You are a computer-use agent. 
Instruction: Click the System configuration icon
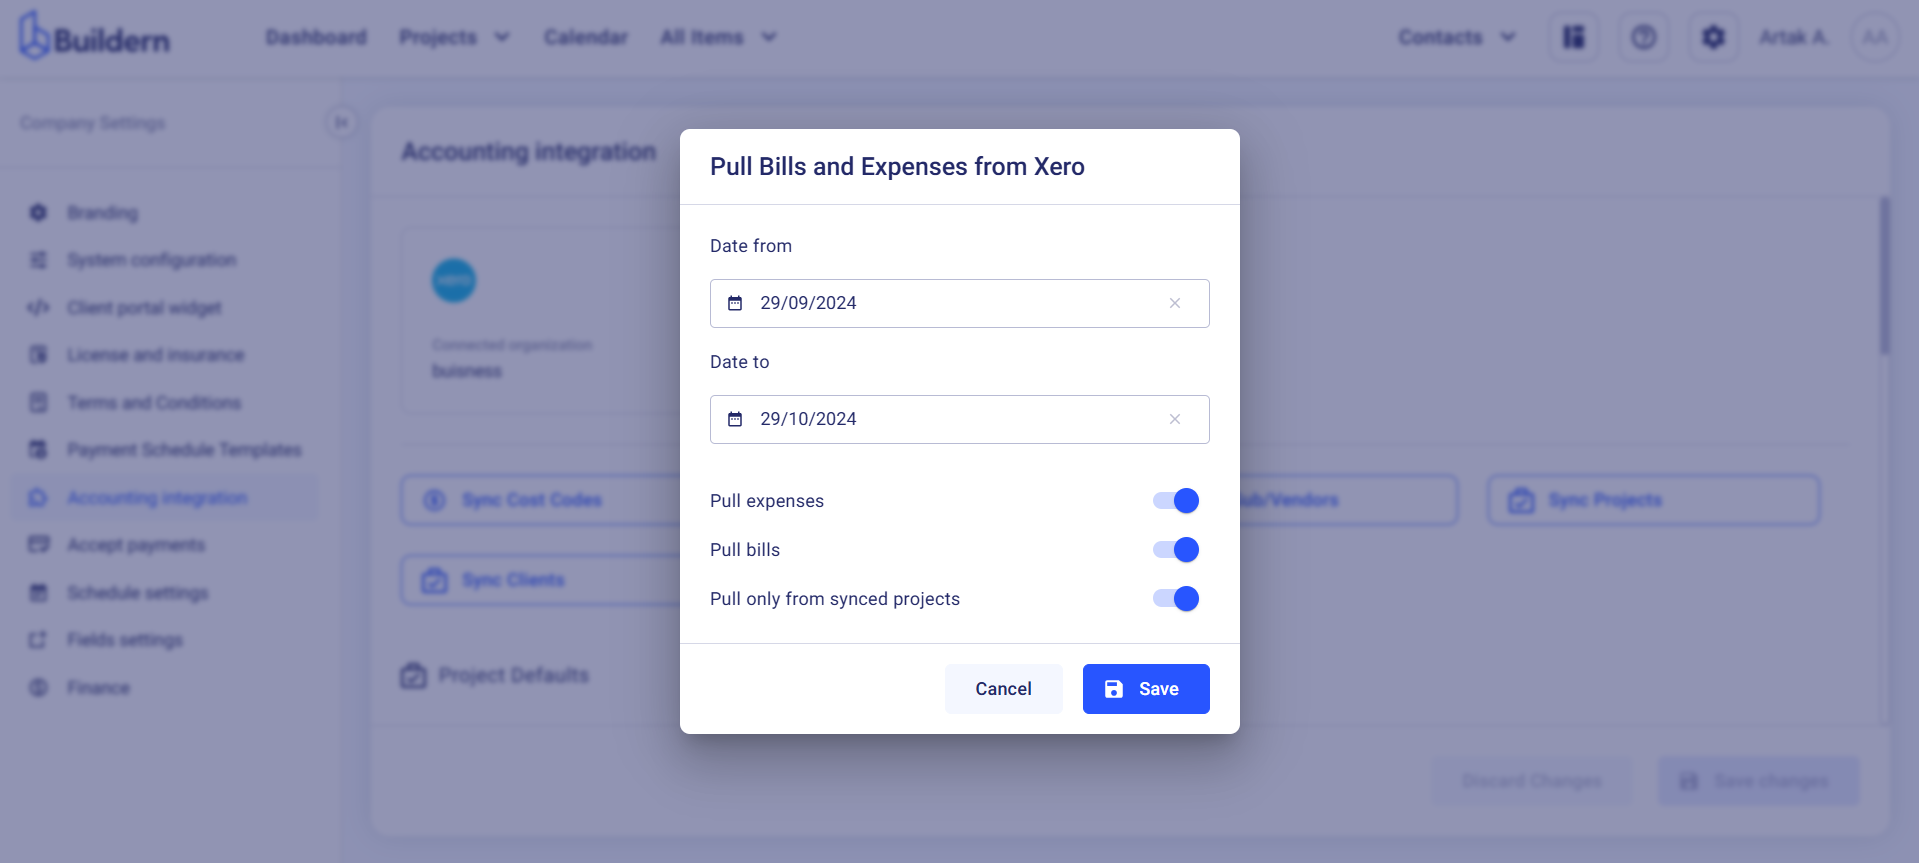coord(38,260)
